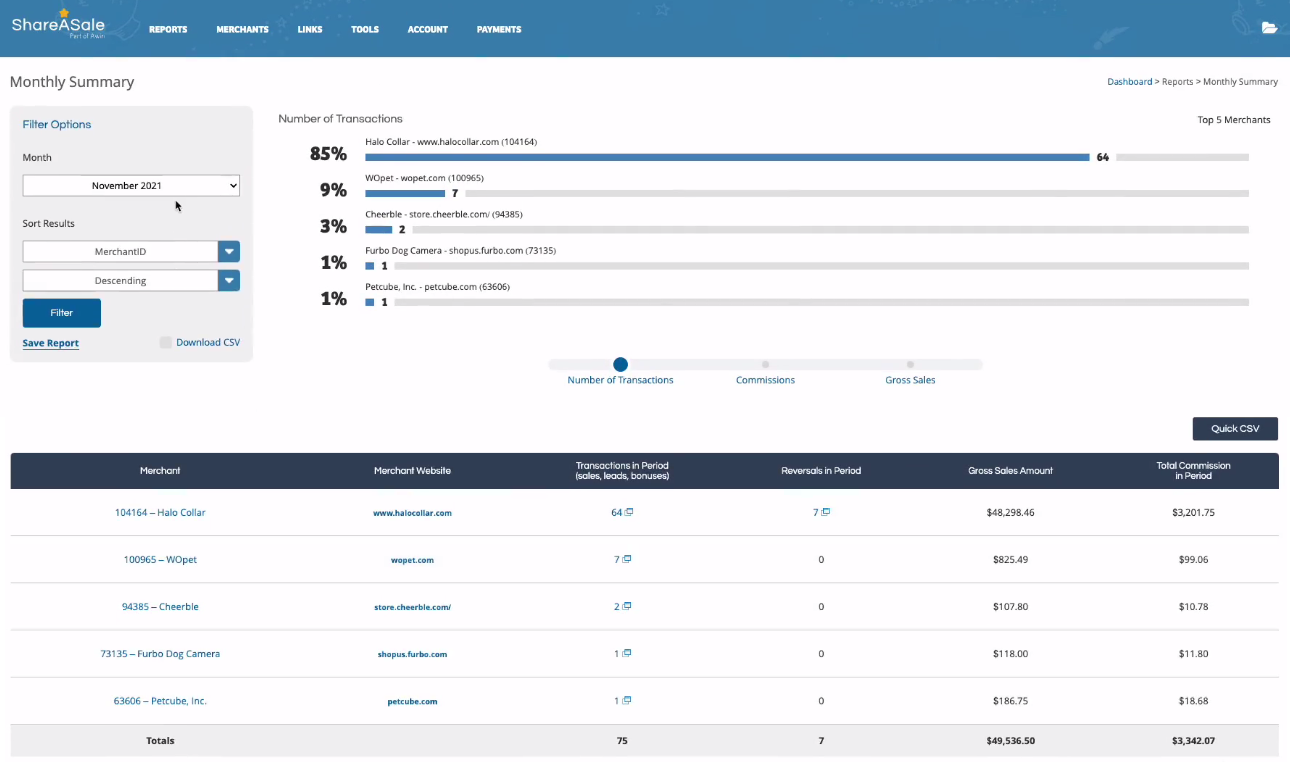Click the Reversals in Period column header
This screenshot has height=762, width=1290.
[821, 470]
